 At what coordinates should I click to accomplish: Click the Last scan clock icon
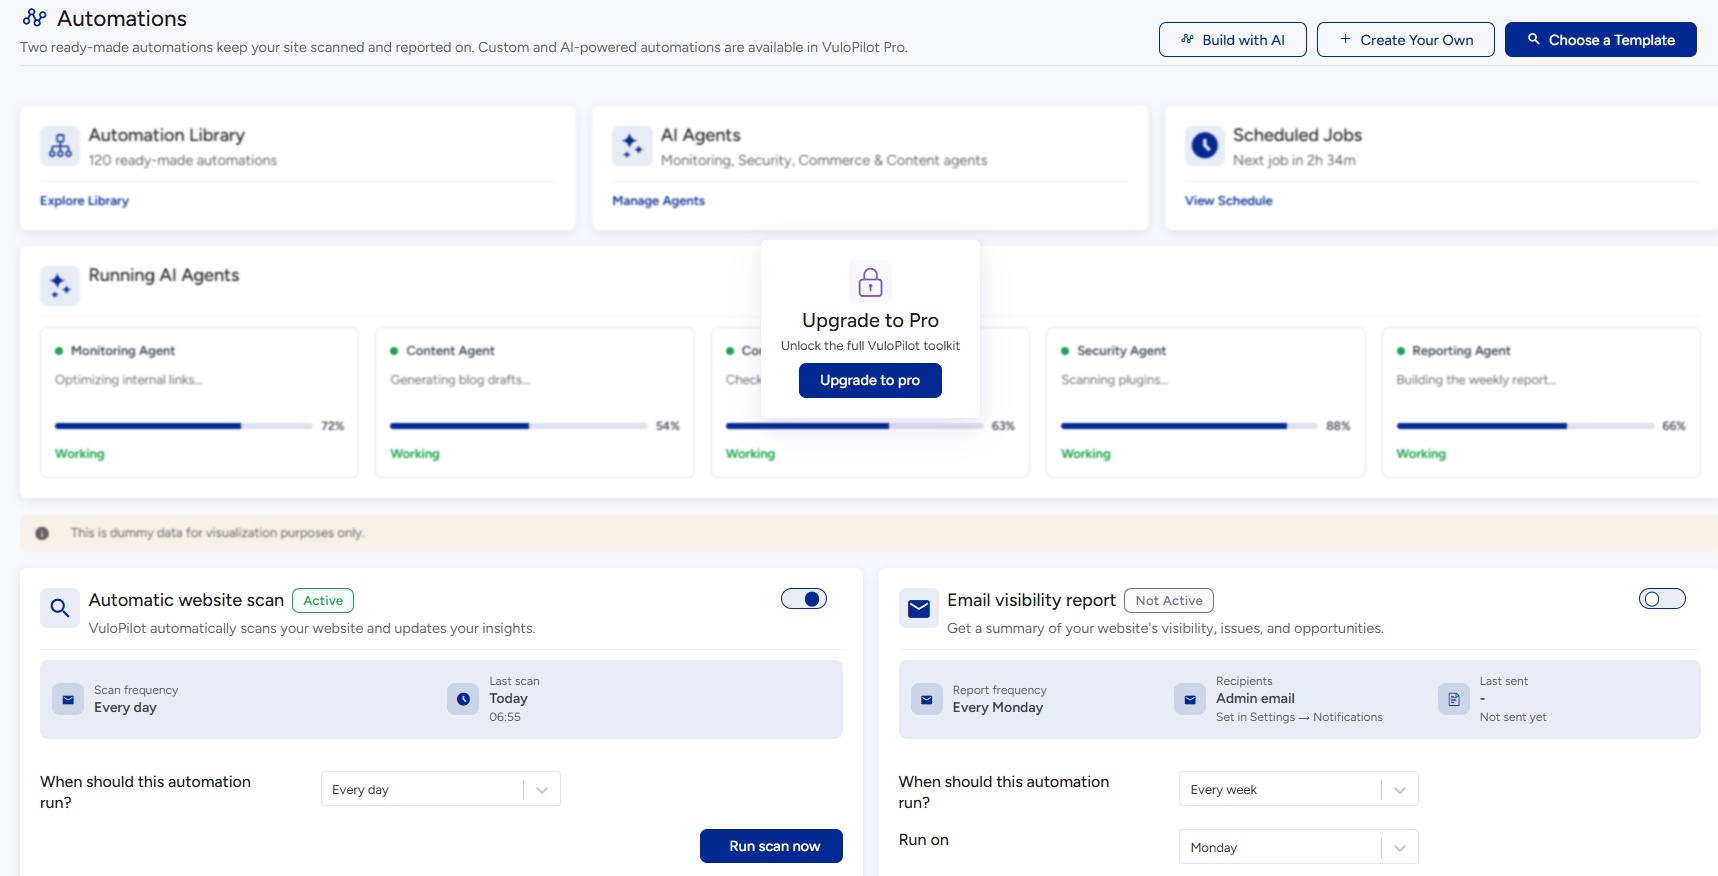click(x=463, y=700)
